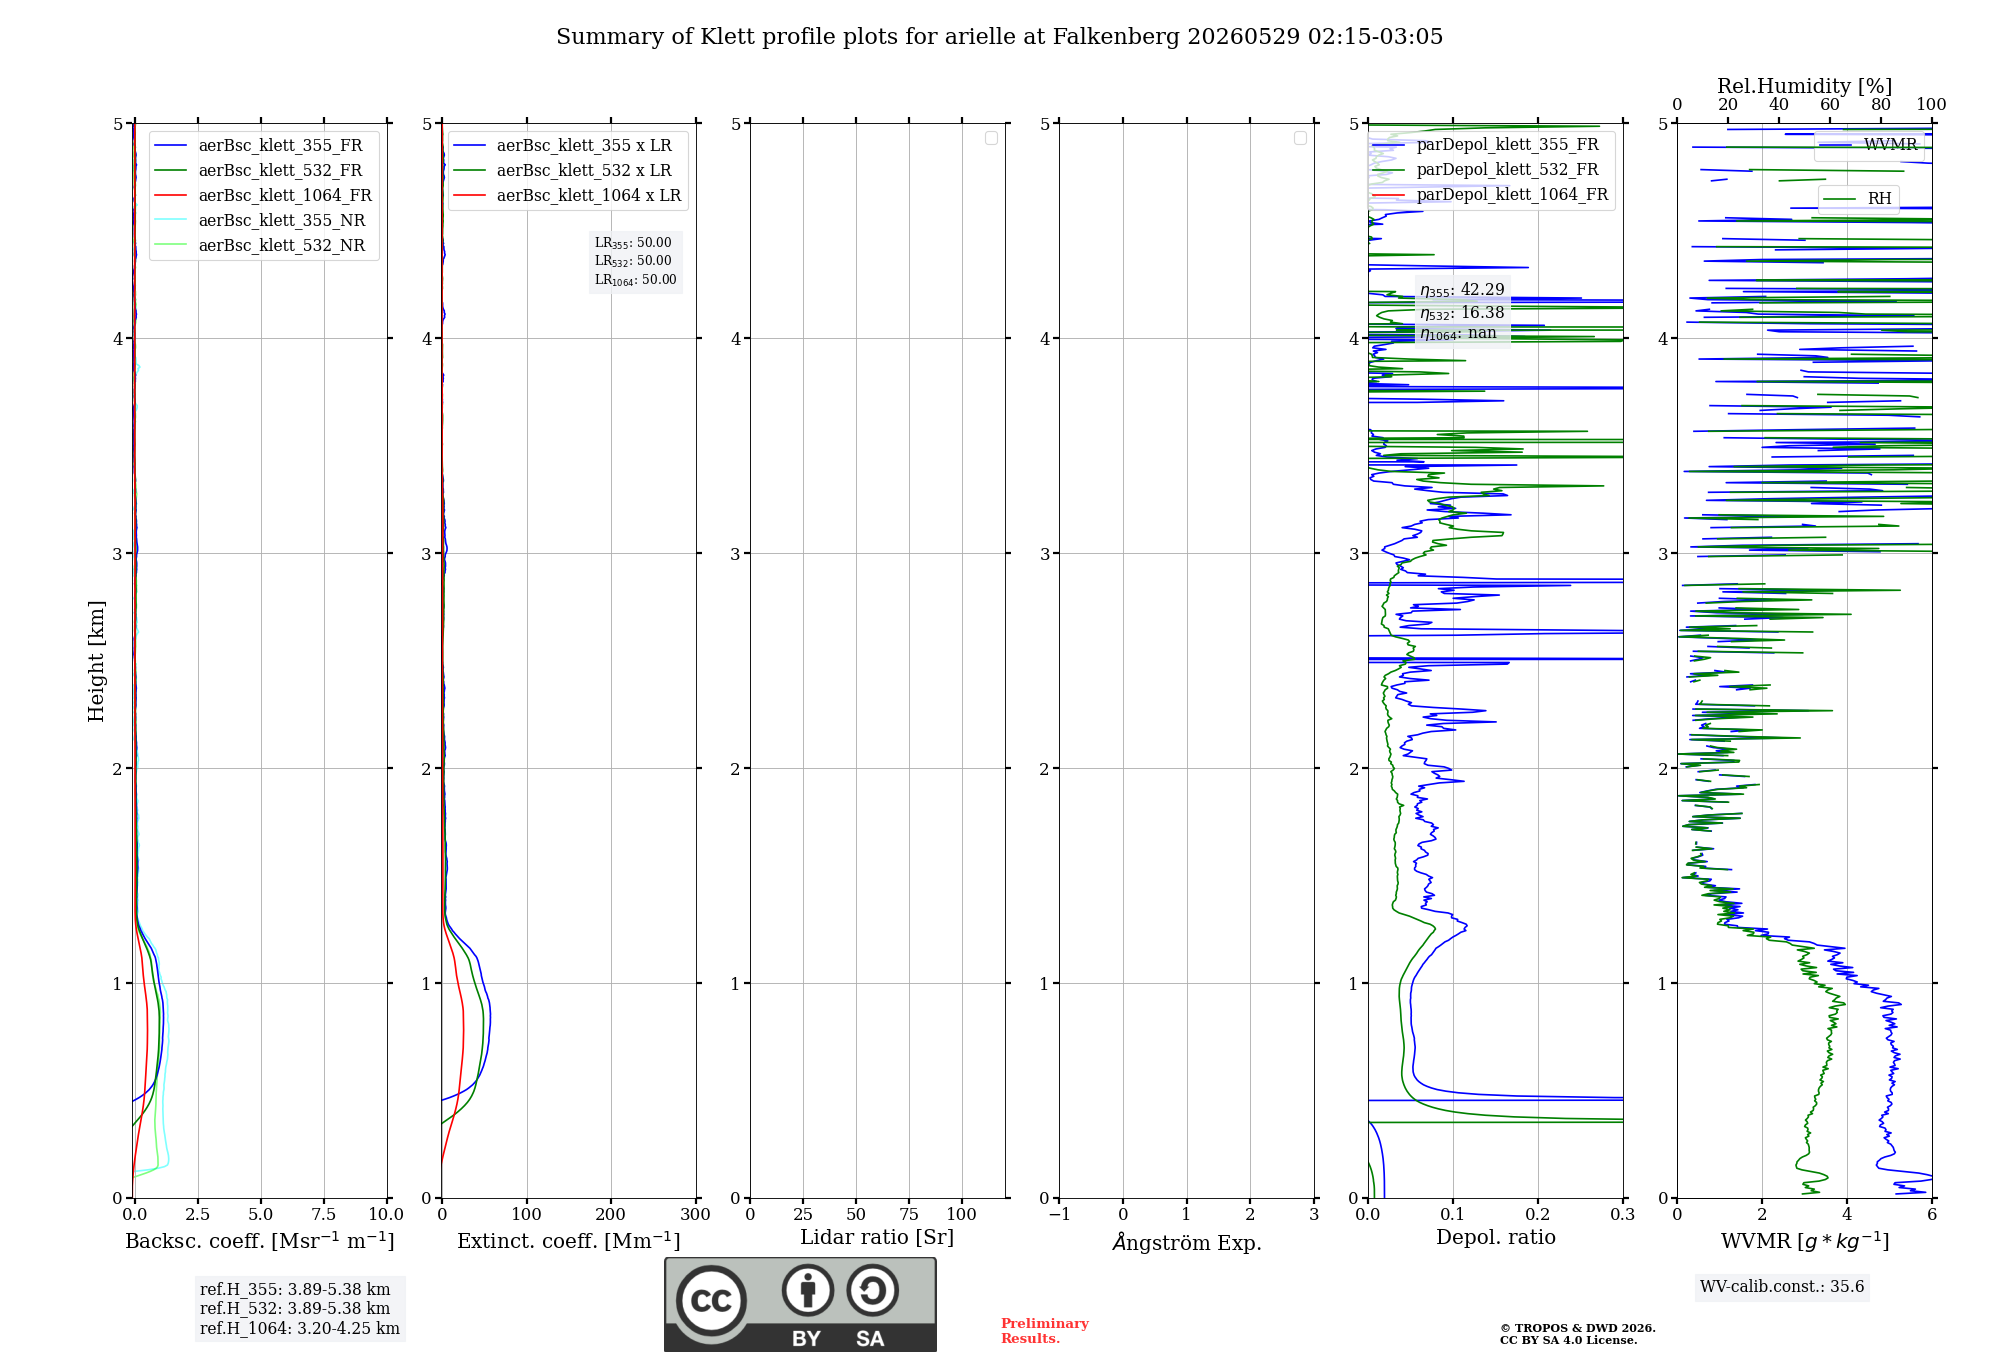Click the WVMR [g*kg⁻¹] x-axis label
This screenshot has width=2000, height=1360.
[x=1805, y=1241]
